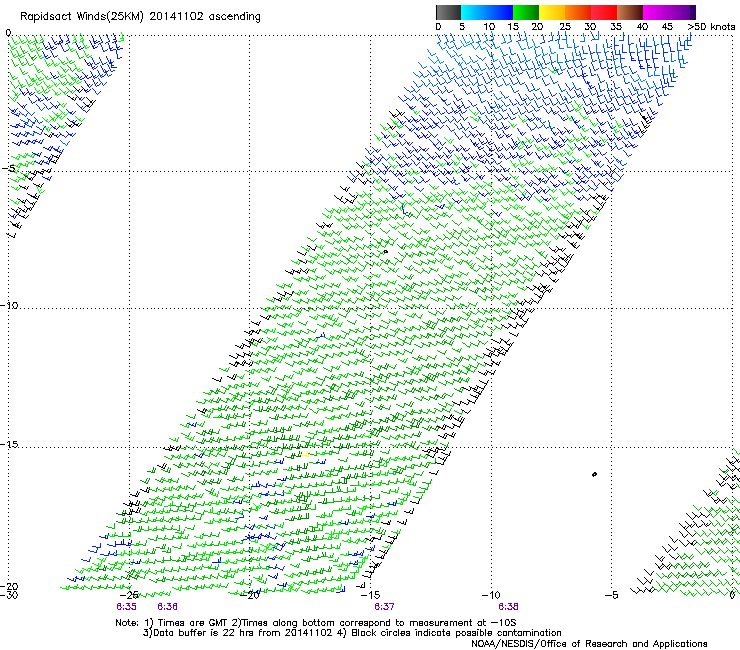The width and height of the screenshot is (740, 650).
Task: Click the 25 legend tick label
Action: [x=565, y=27]
